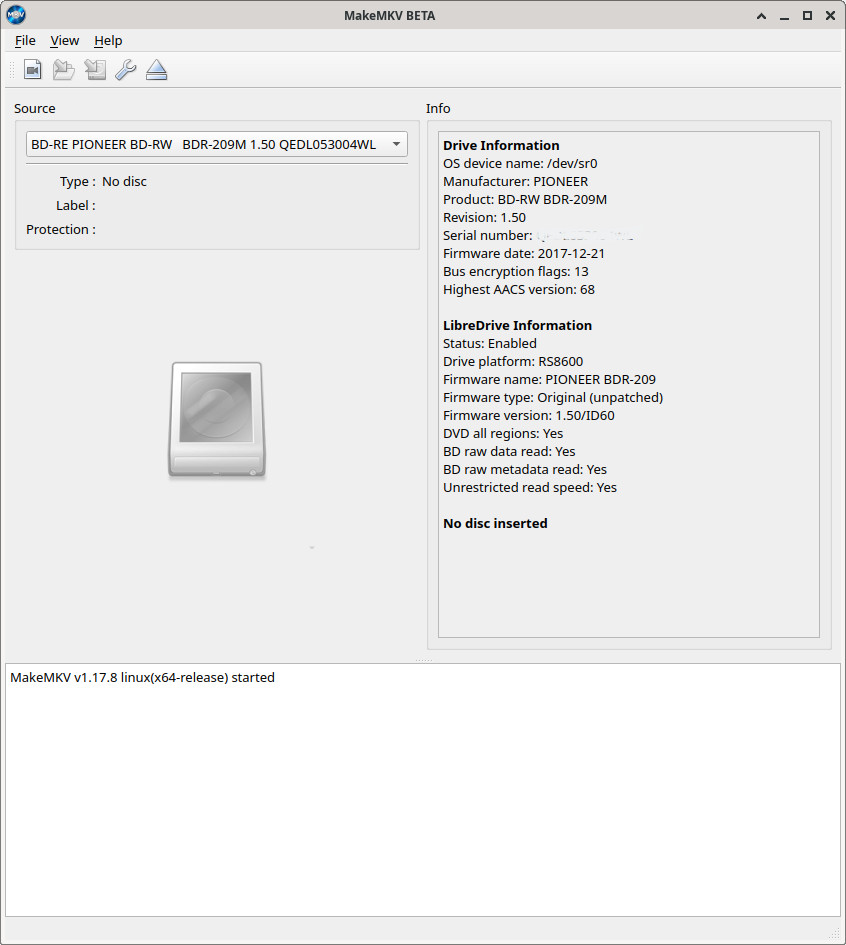846x945 pixels.
Task: Click the 'No disc inserted' message
Action: (x=495, y=524)
